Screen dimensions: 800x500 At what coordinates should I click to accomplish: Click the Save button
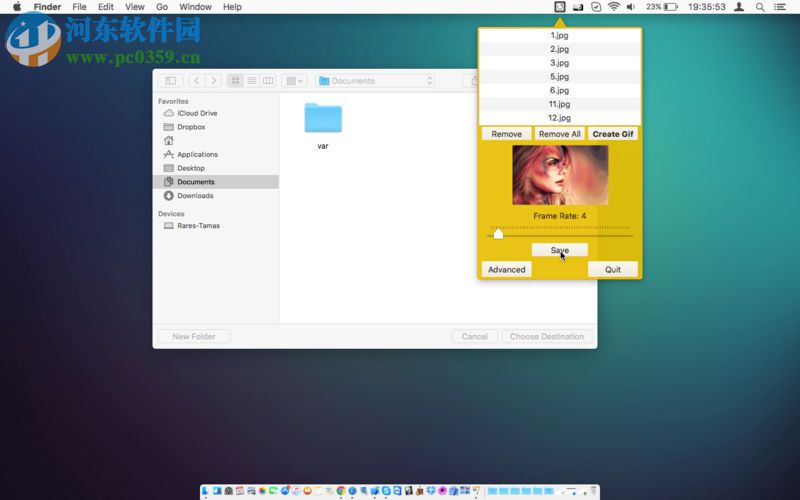click(x=560, y=250)
